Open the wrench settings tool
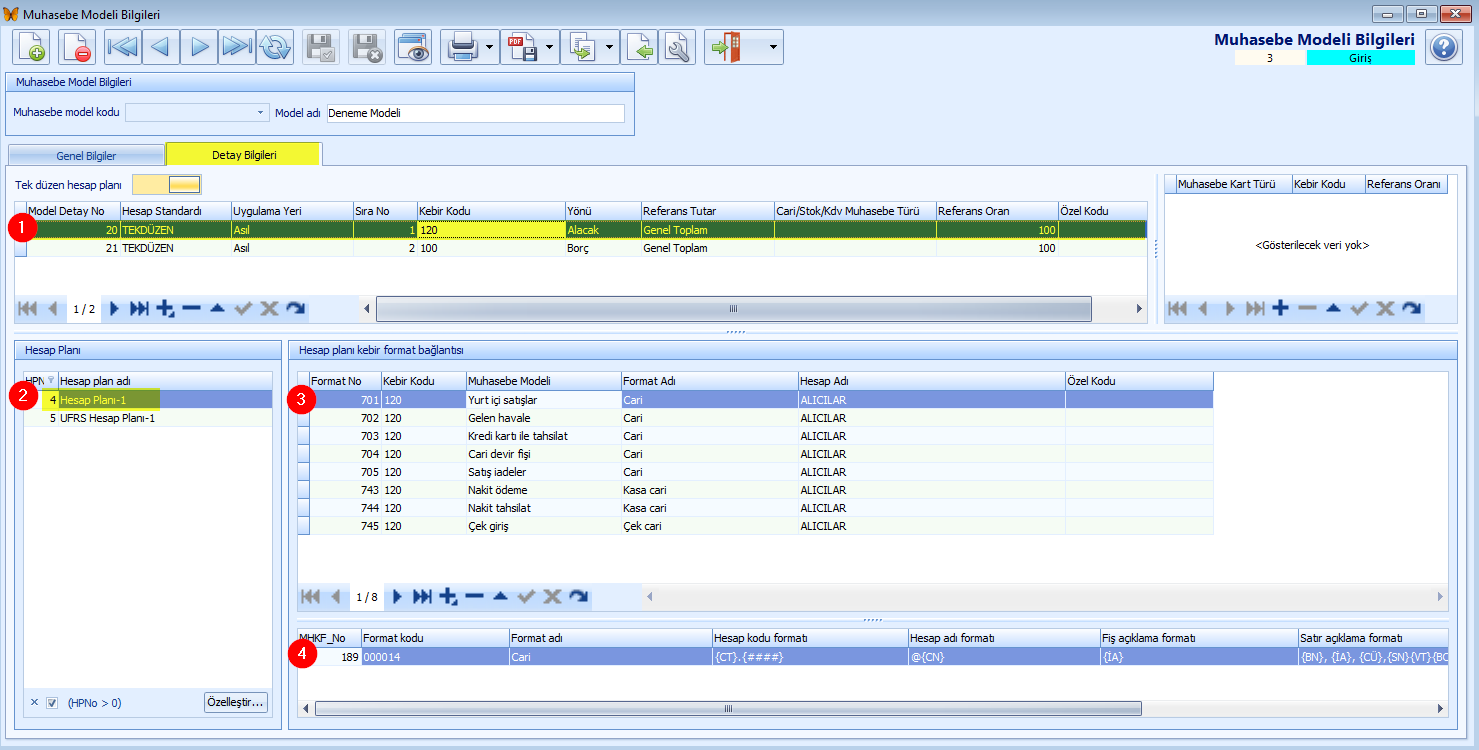 pyautogui.click(x=677, y=47)
